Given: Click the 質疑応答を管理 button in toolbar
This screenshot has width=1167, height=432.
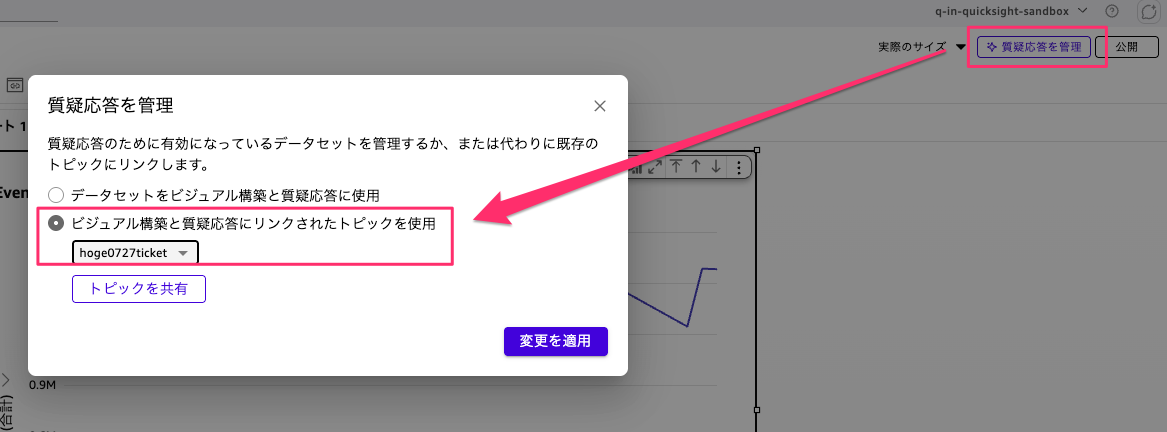Looking at the screenshot, I should tap(1034, 47).
